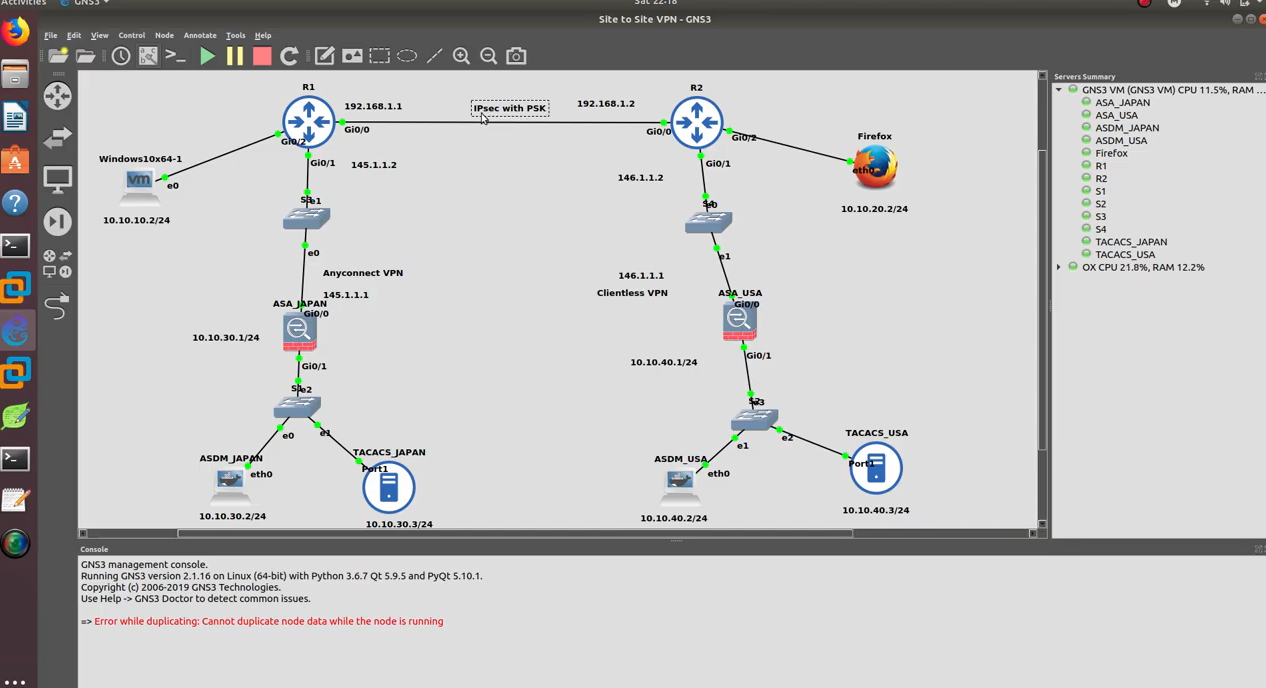This screenshot has height=688, width=1266.
Task: Zoom in on the topology
Action: (461, 56)
